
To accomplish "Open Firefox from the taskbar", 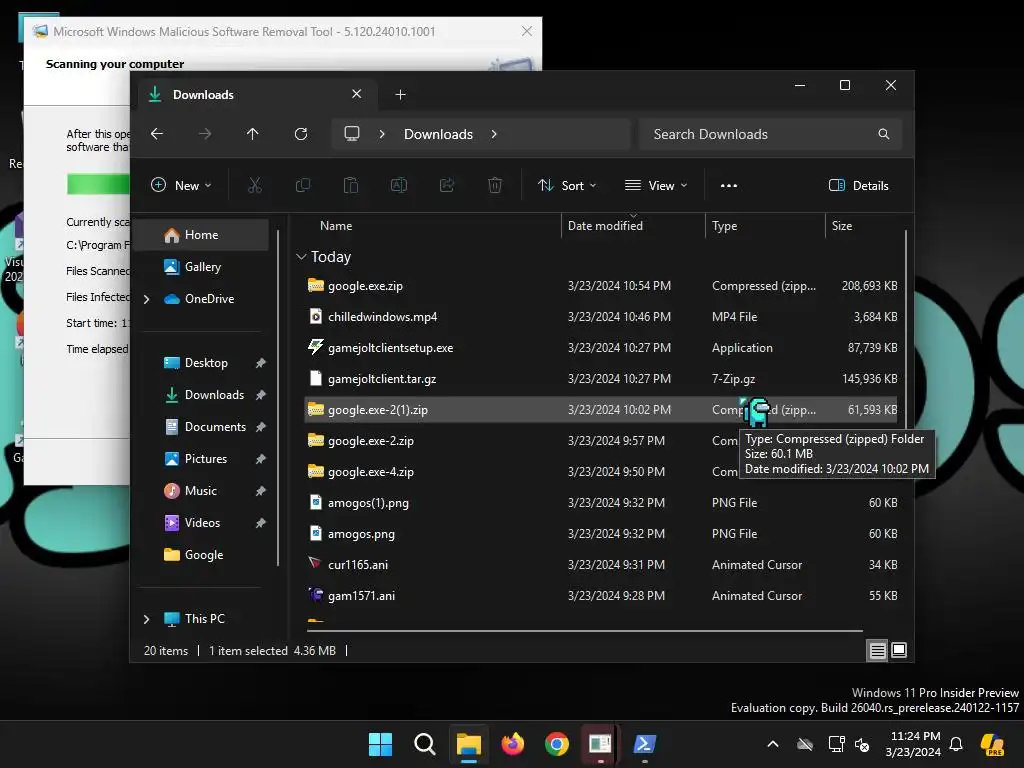I will click(x=513, y=744).
